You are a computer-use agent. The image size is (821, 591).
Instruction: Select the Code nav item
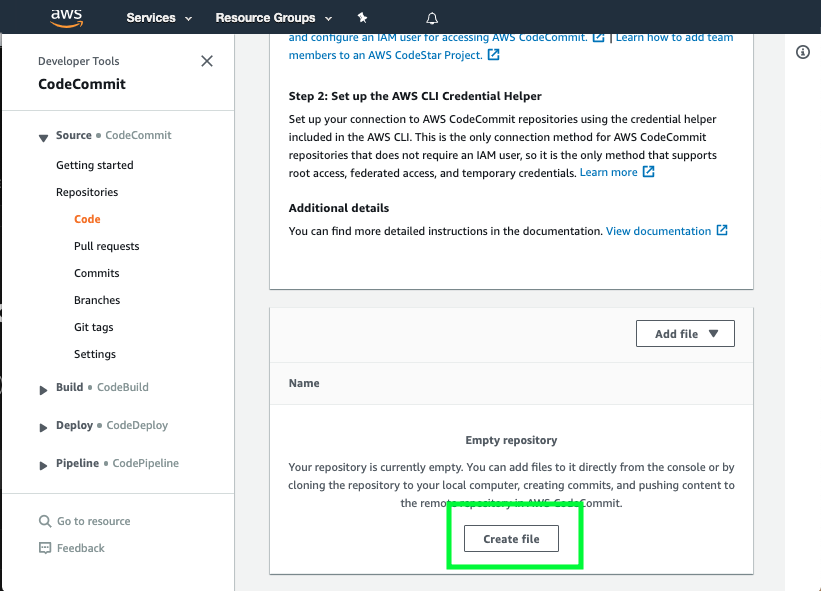87,219
